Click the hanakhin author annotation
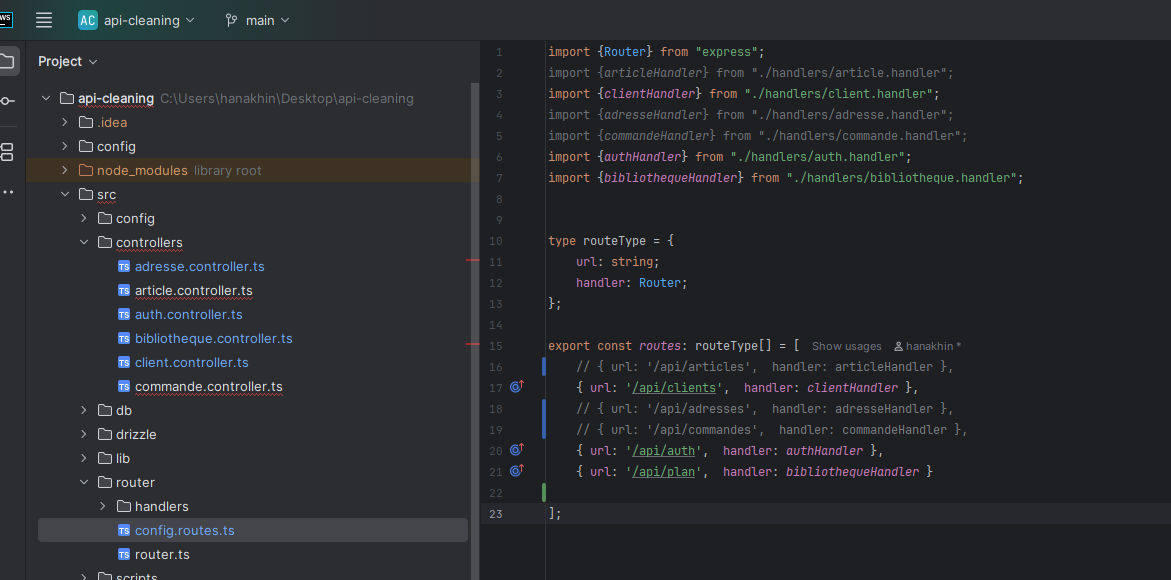The image size is (1171, 580). pos(928,346)
